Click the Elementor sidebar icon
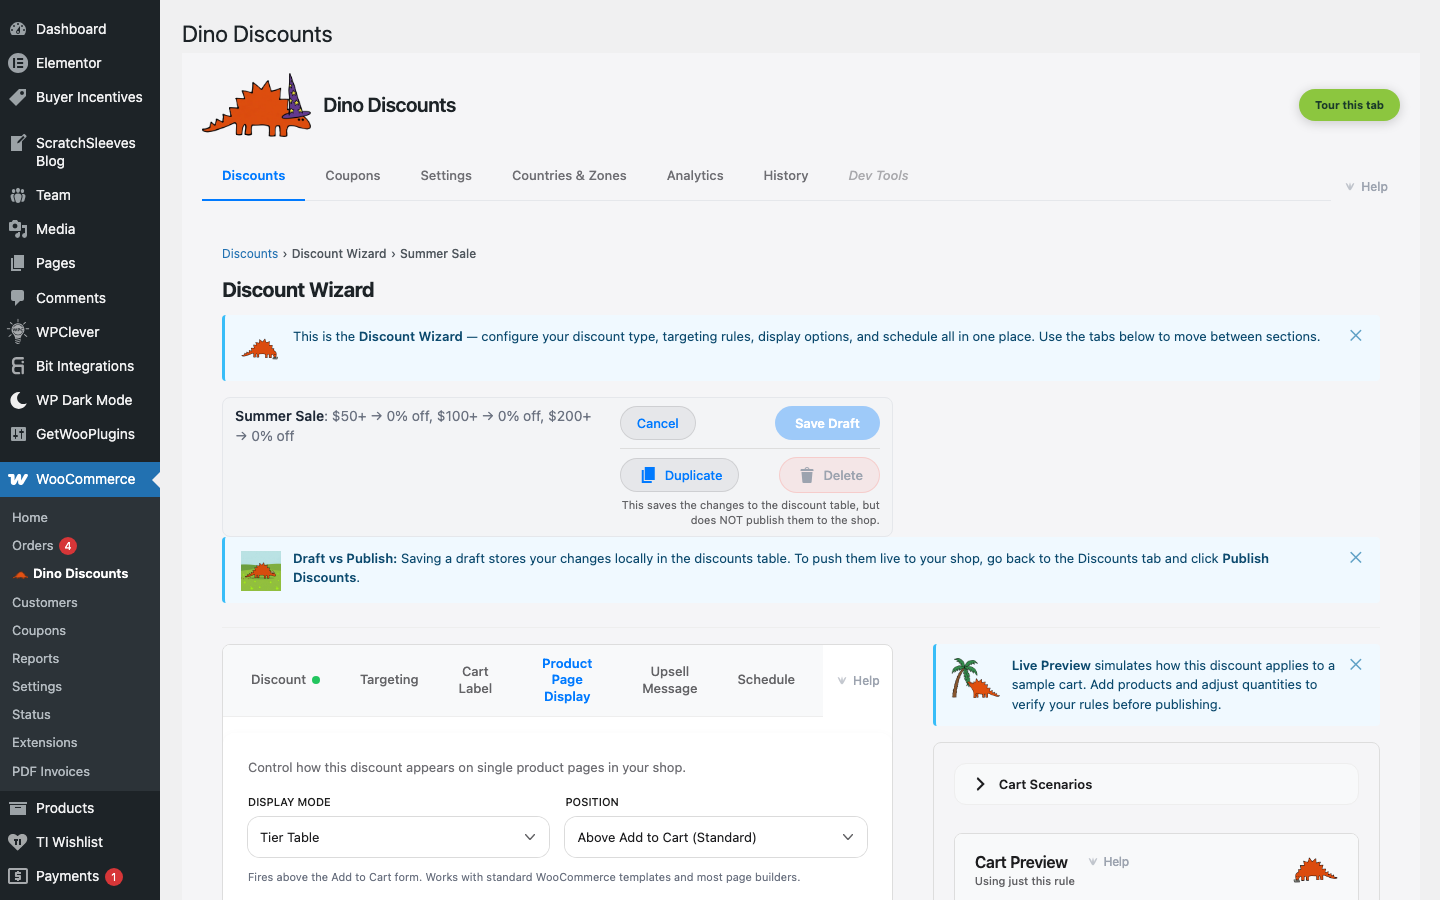The height and width of the screenshot is (900, 1440). click(x=18, y=63)
